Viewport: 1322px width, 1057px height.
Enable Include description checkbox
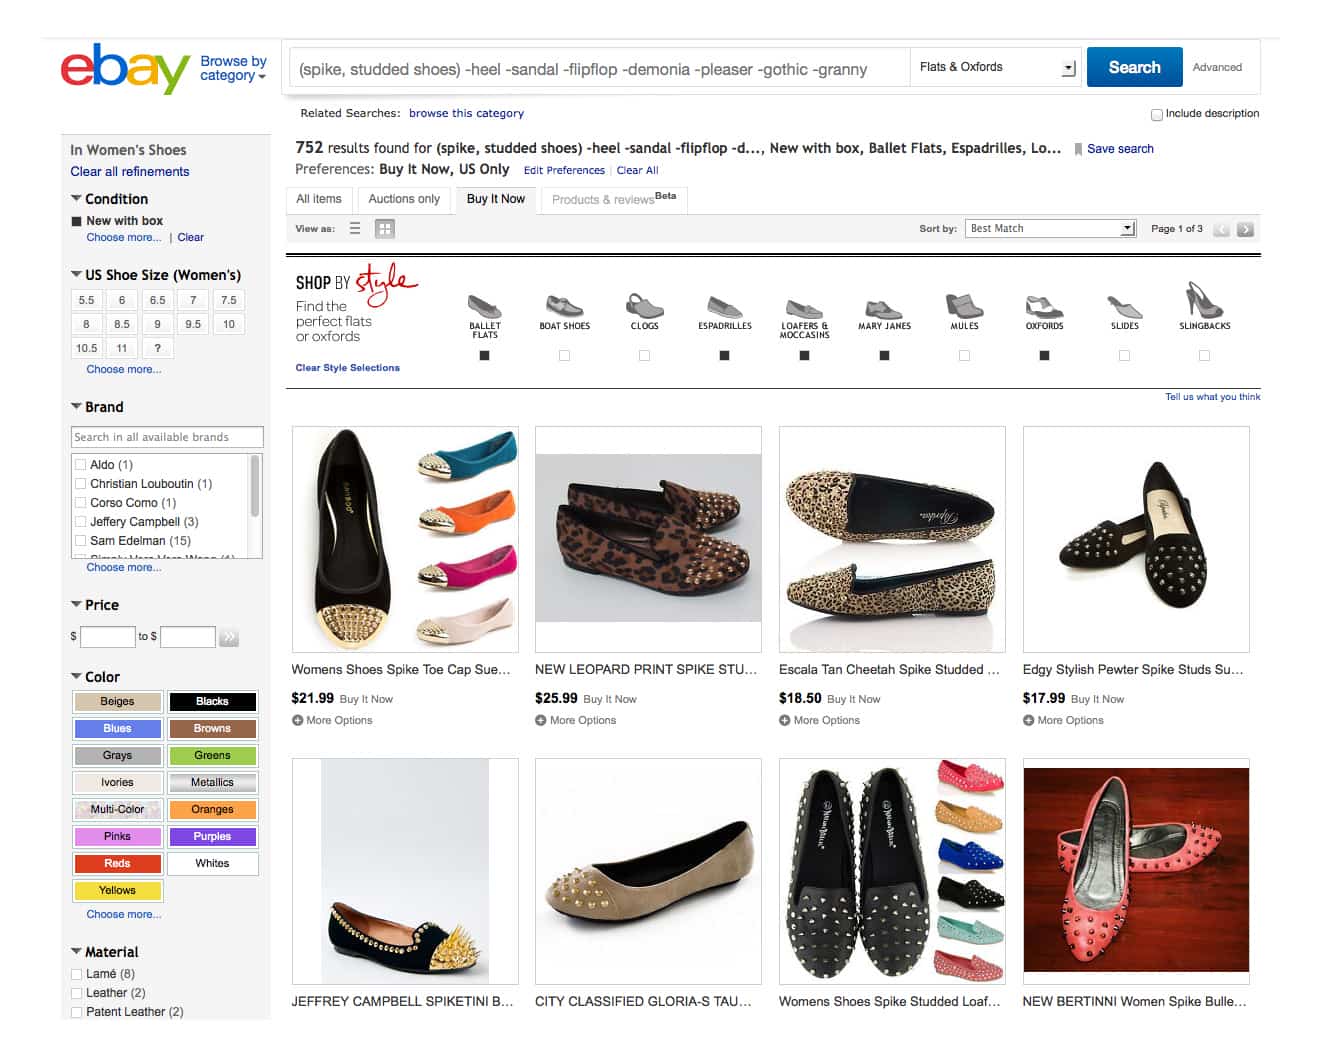(x=1157, y=114)
